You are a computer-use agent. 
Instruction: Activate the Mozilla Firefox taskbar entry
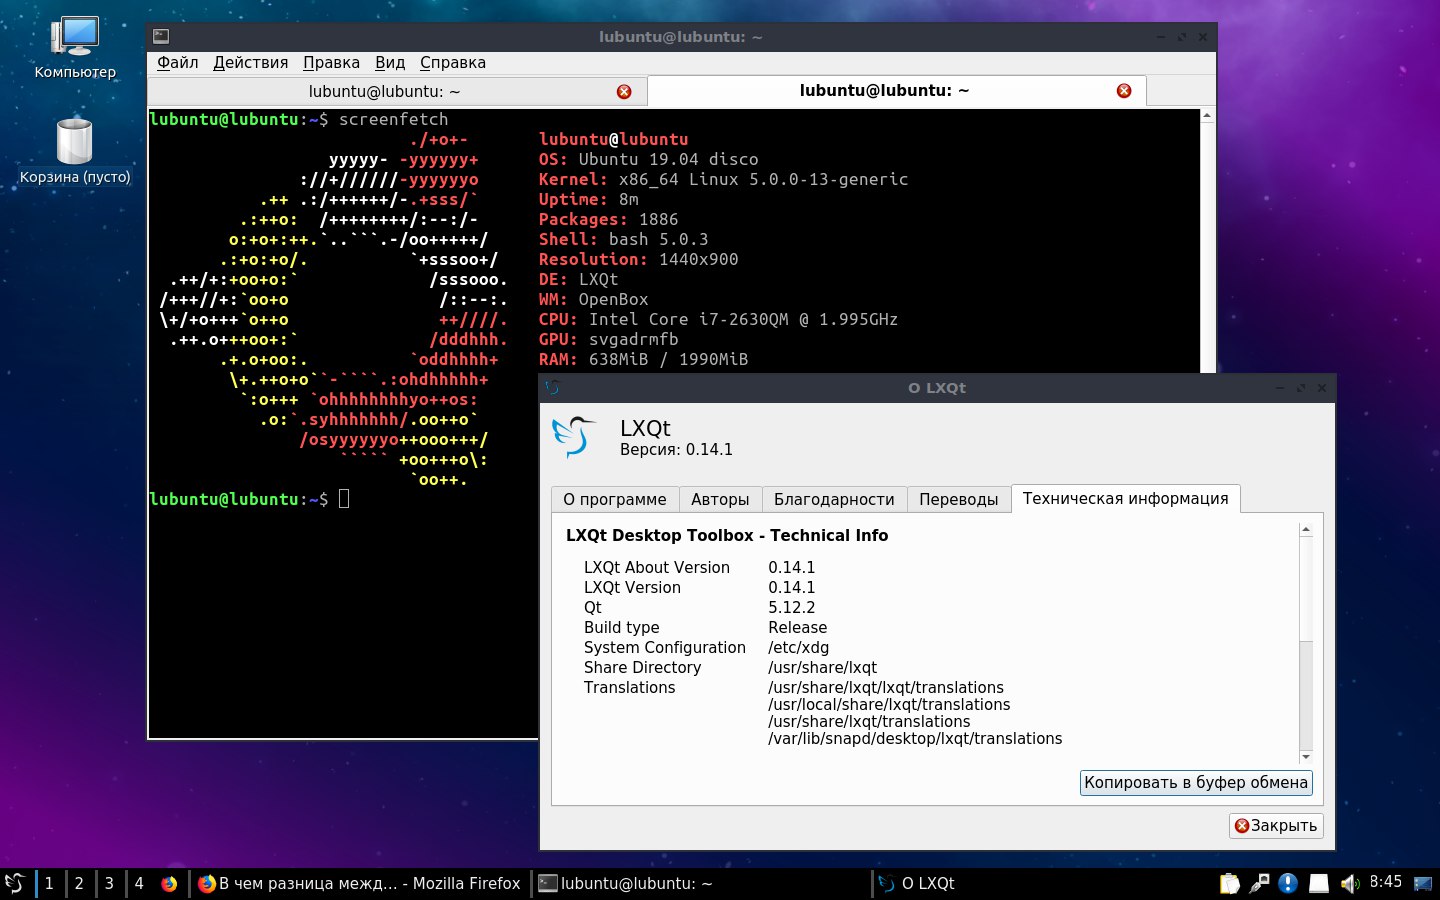[360, 883]
